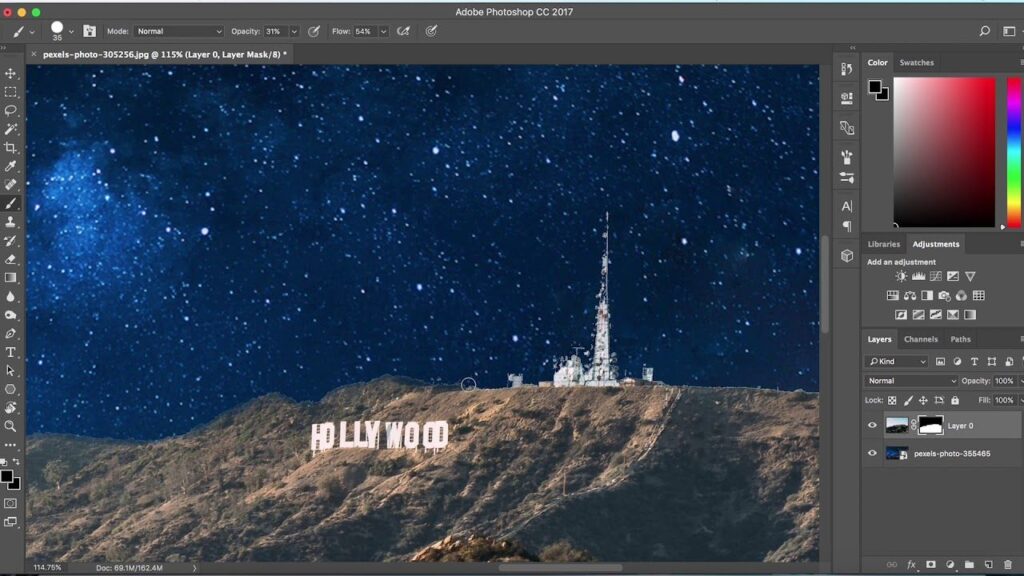Hide the pexels-photo-355465 layer
1024x576 pixels.
[873, 453]
